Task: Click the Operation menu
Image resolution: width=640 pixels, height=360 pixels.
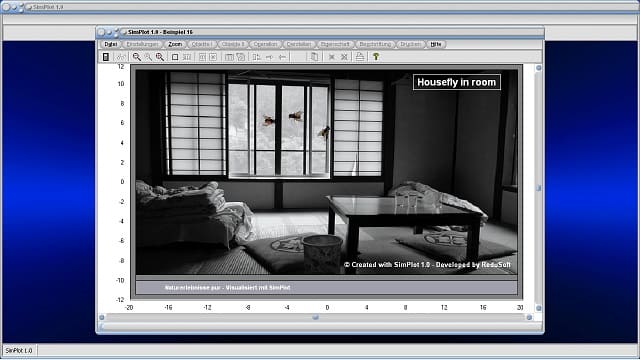Action: [265, 44]
